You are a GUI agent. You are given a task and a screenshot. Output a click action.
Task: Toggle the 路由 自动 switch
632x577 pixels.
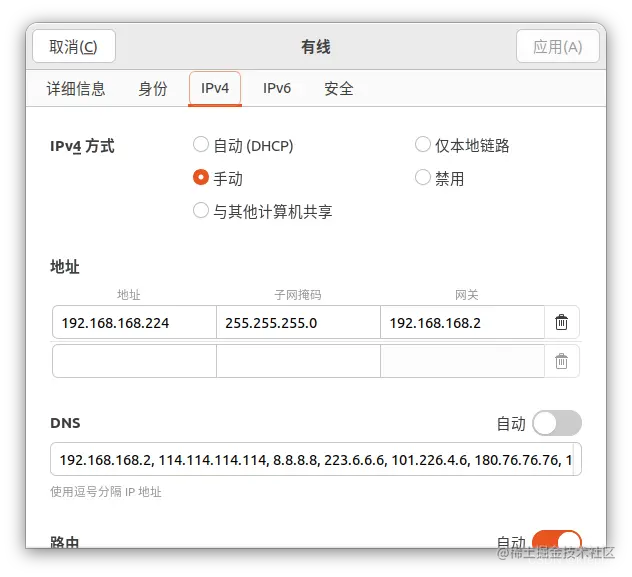tap(557, 540)
